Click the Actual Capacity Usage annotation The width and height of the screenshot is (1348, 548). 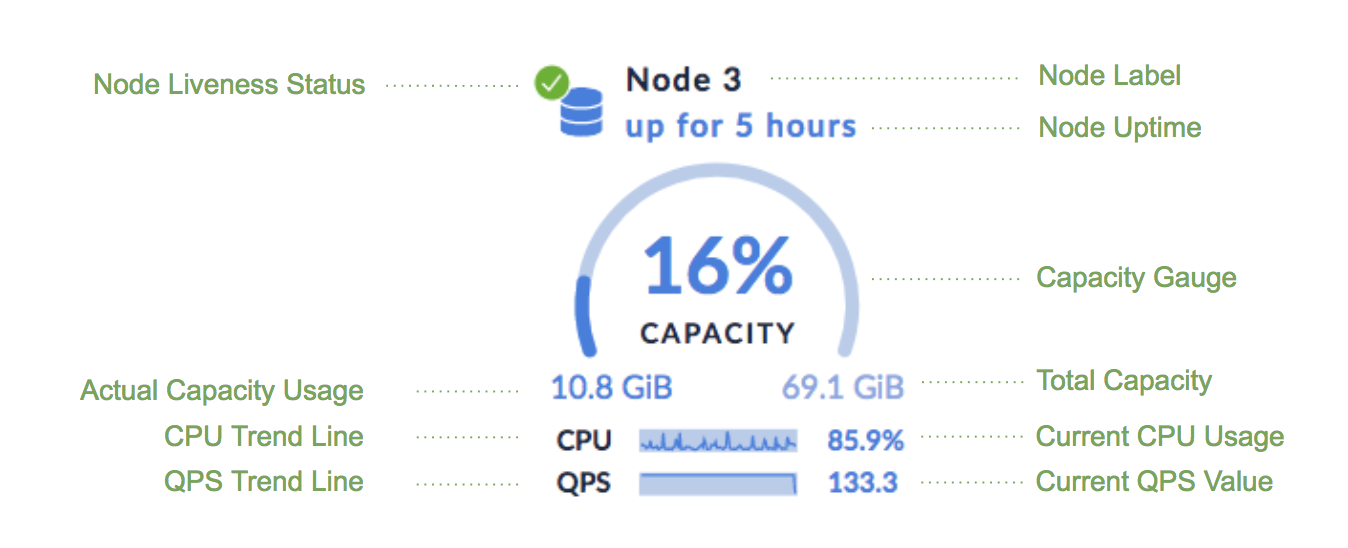pos(222,391)
